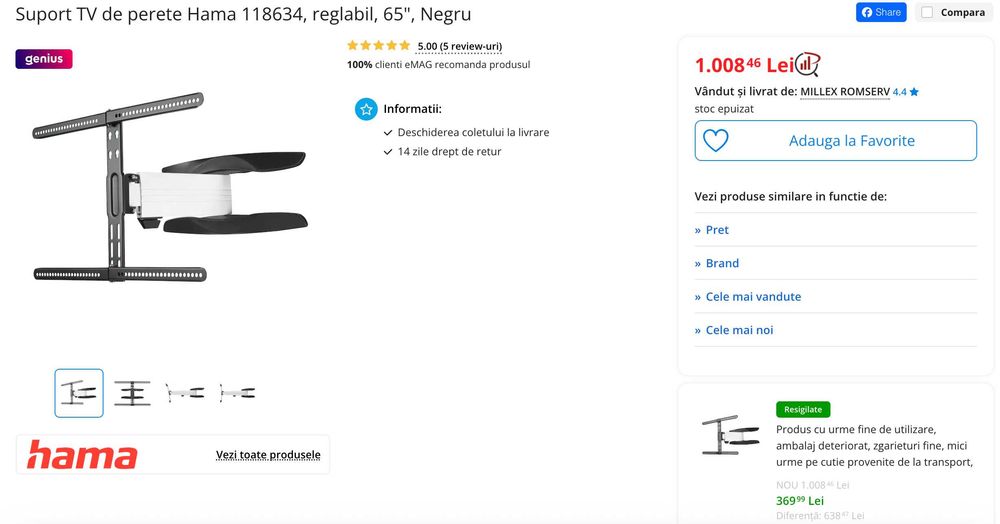Image resolution: width=1000 pixels, height=524 pixels.
Task: Open the Resigilate offer product image
Action: (x=727, y=435)
